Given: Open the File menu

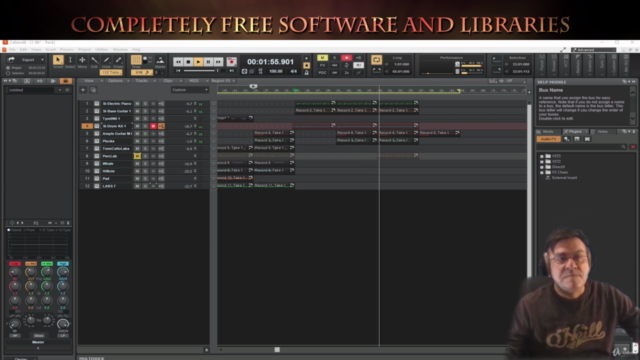Looking at the screenshot, I should [x=12, y=49].
